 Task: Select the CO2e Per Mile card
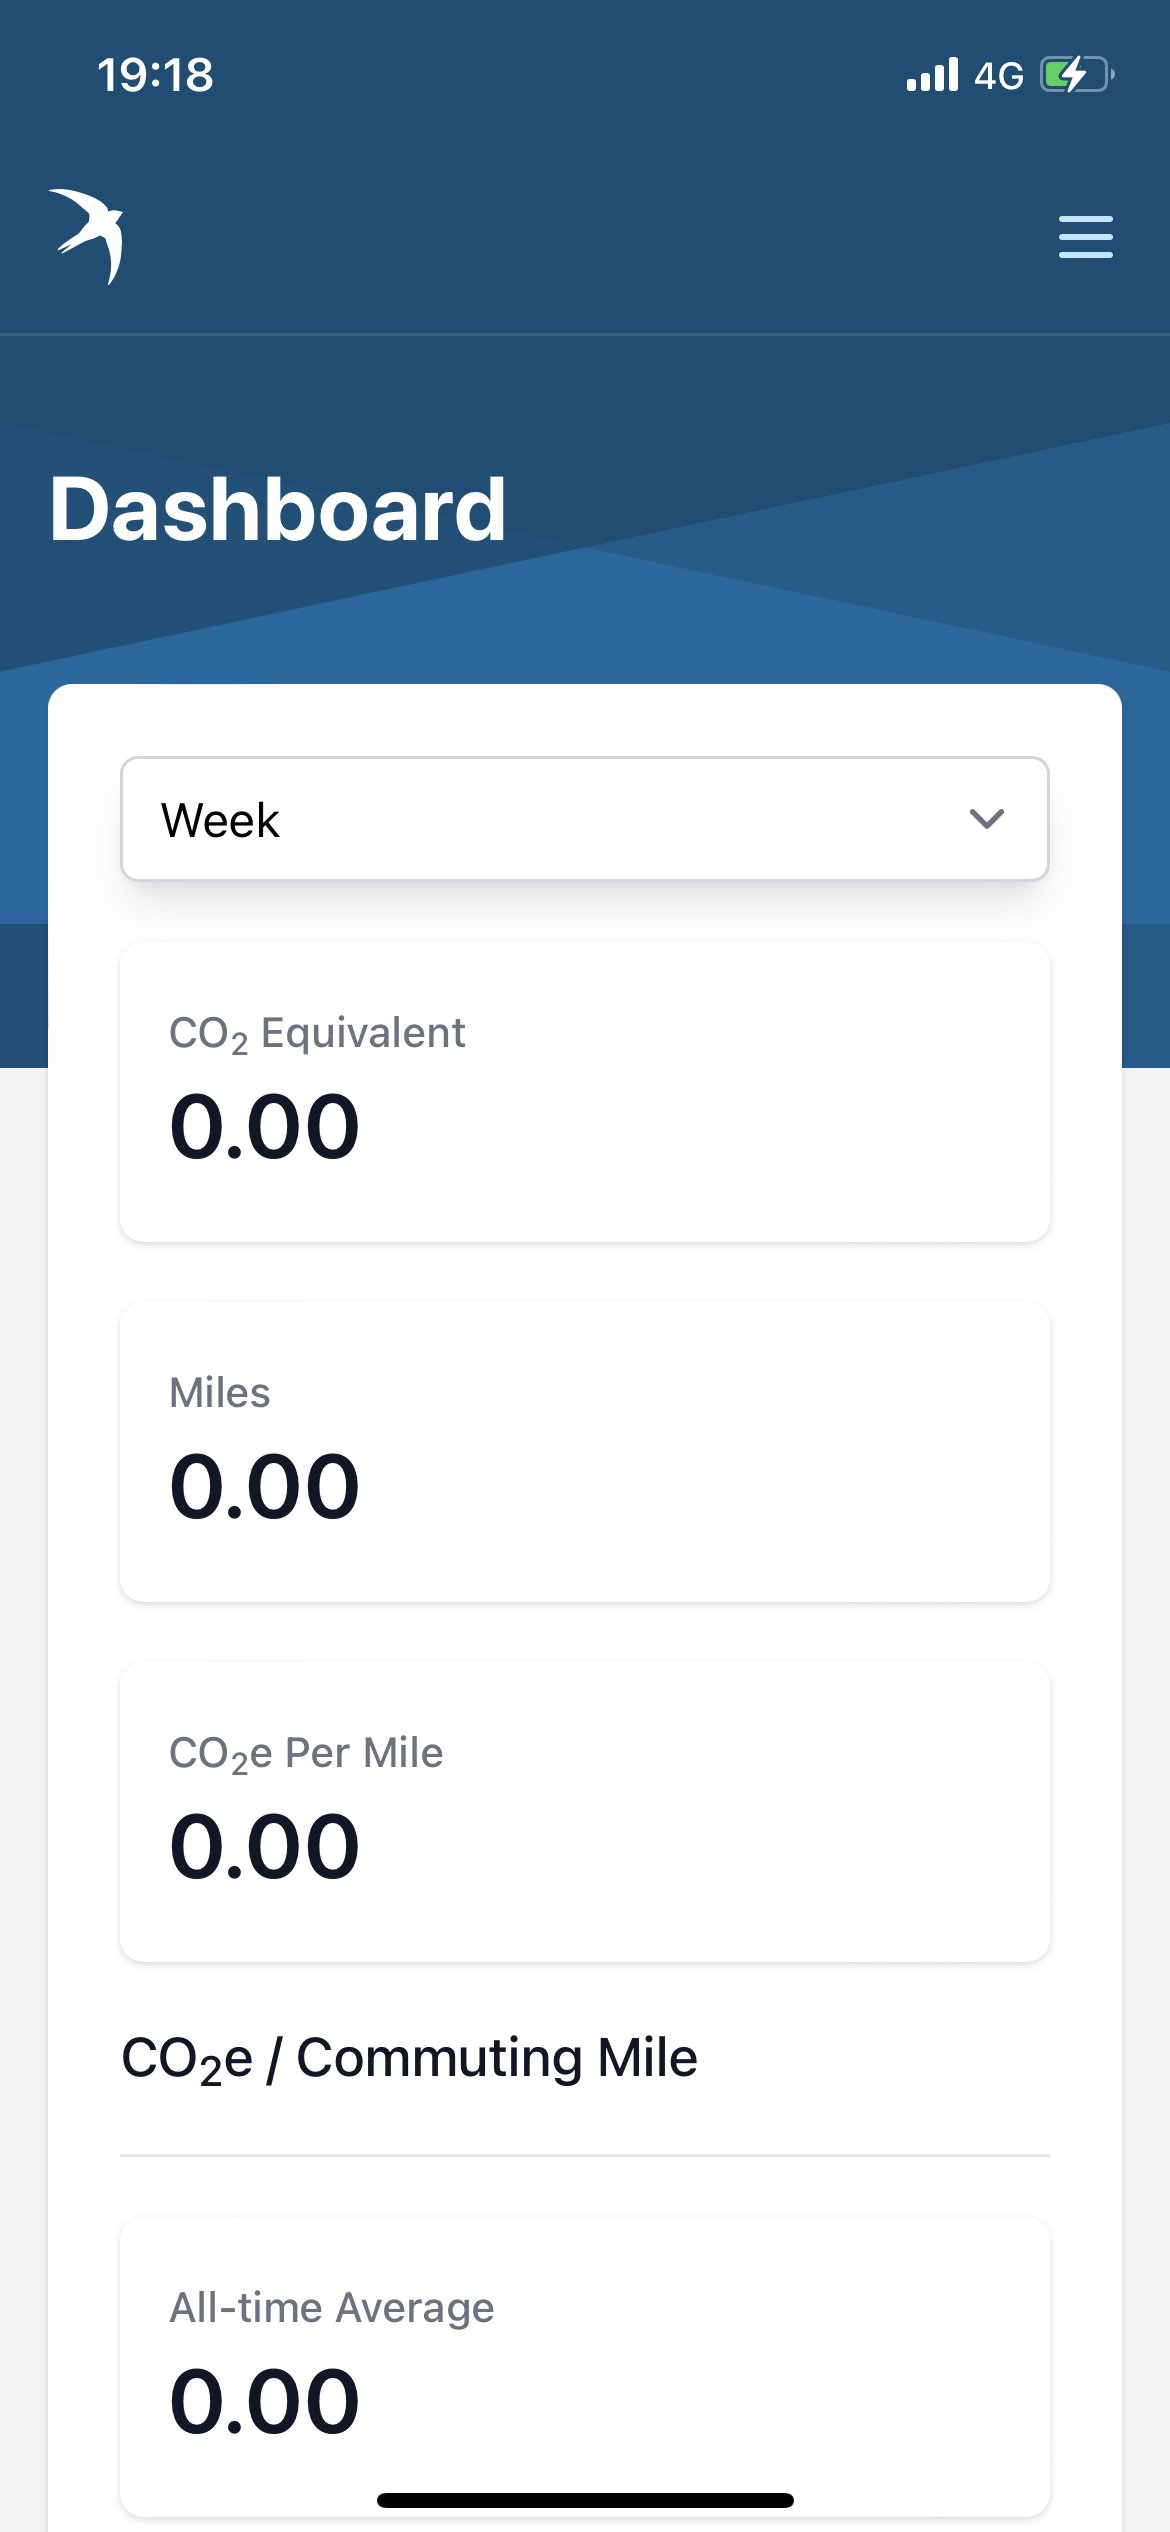point(585,1812)
